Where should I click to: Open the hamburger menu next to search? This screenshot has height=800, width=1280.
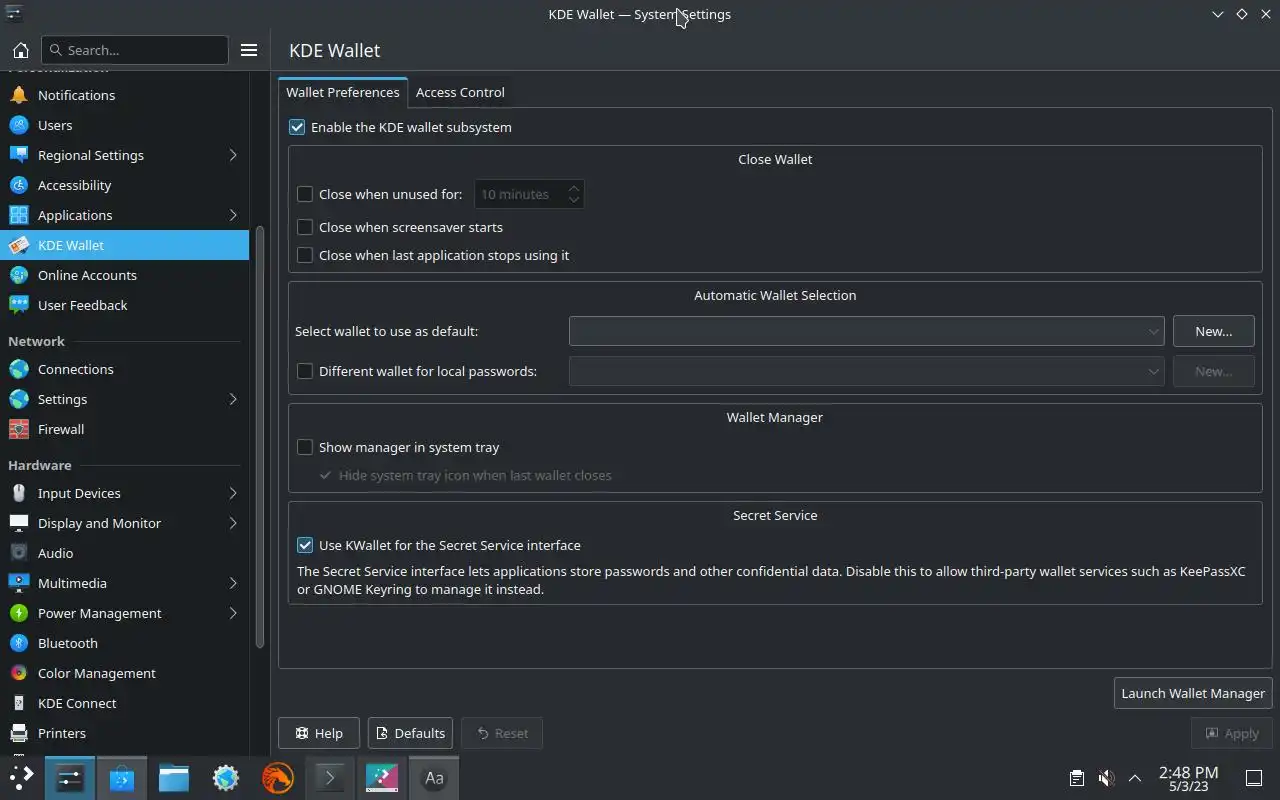pyautogui.click(x=249, y=50)
